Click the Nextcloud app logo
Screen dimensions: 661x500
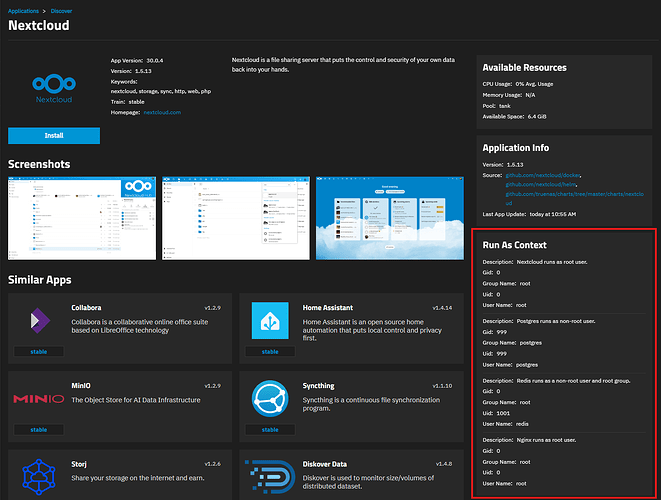54,88
